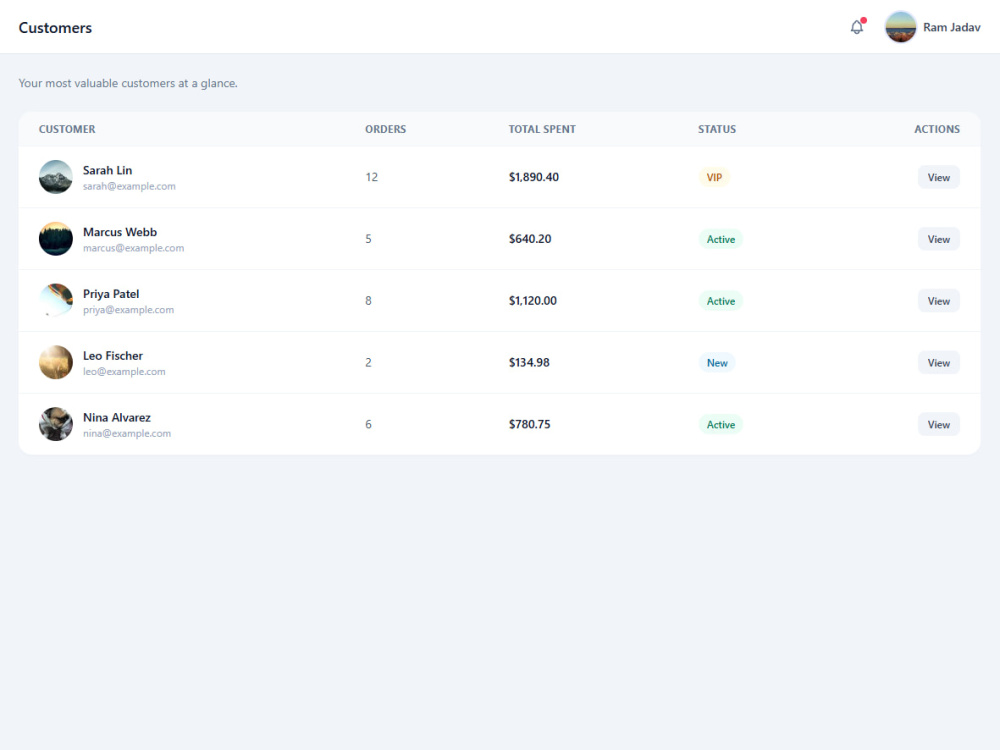Click the 'most valuable customers' subtitle
This screenshot has width=1000, height=750.
(x=128, y=84)
